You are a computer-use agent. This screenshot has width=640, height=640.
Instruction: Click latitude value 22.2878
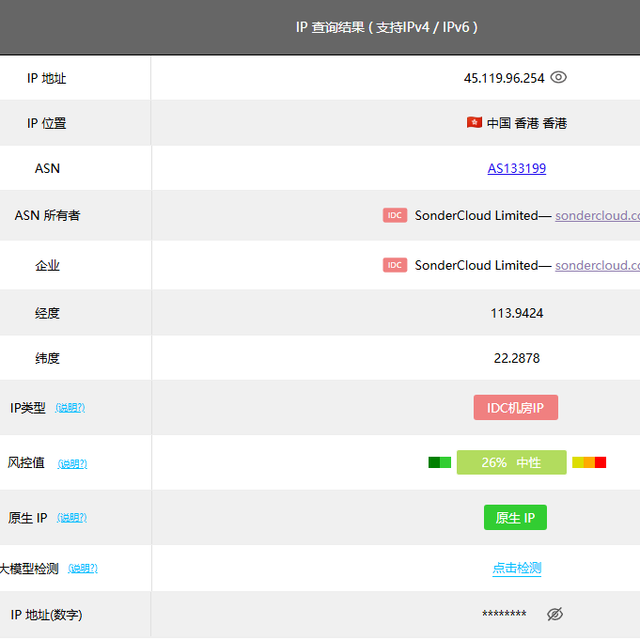coord(517,358)
